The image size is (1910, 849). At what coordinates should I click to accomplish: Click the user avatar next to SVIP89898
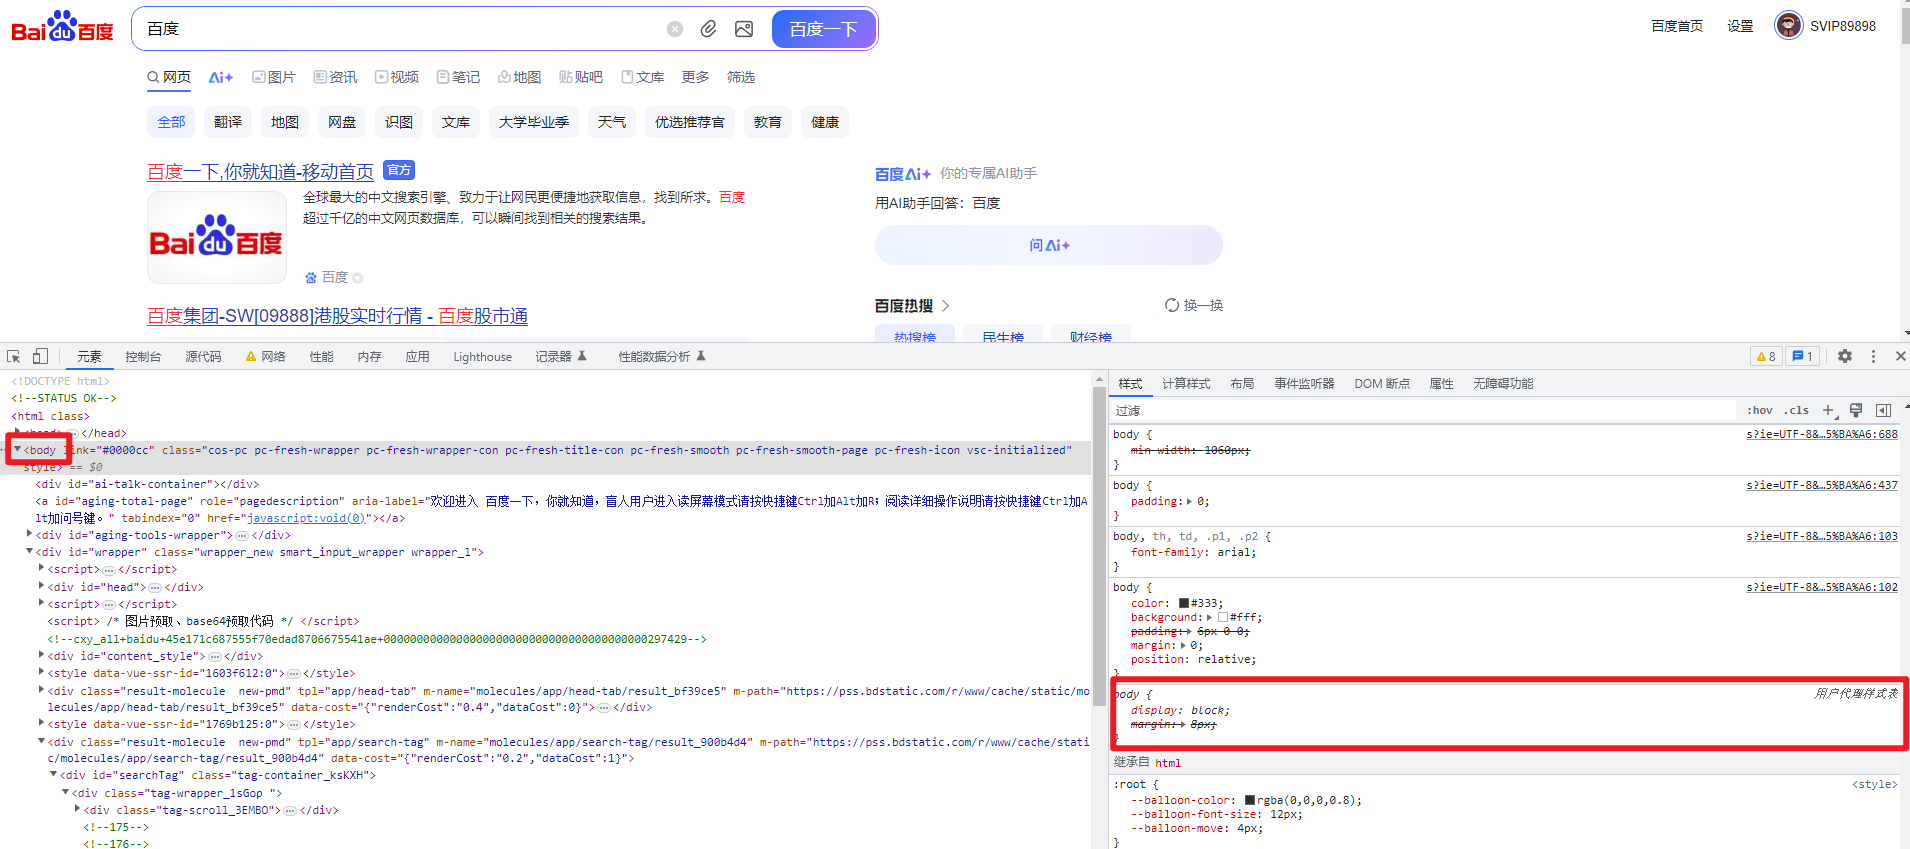(1789, 25)
